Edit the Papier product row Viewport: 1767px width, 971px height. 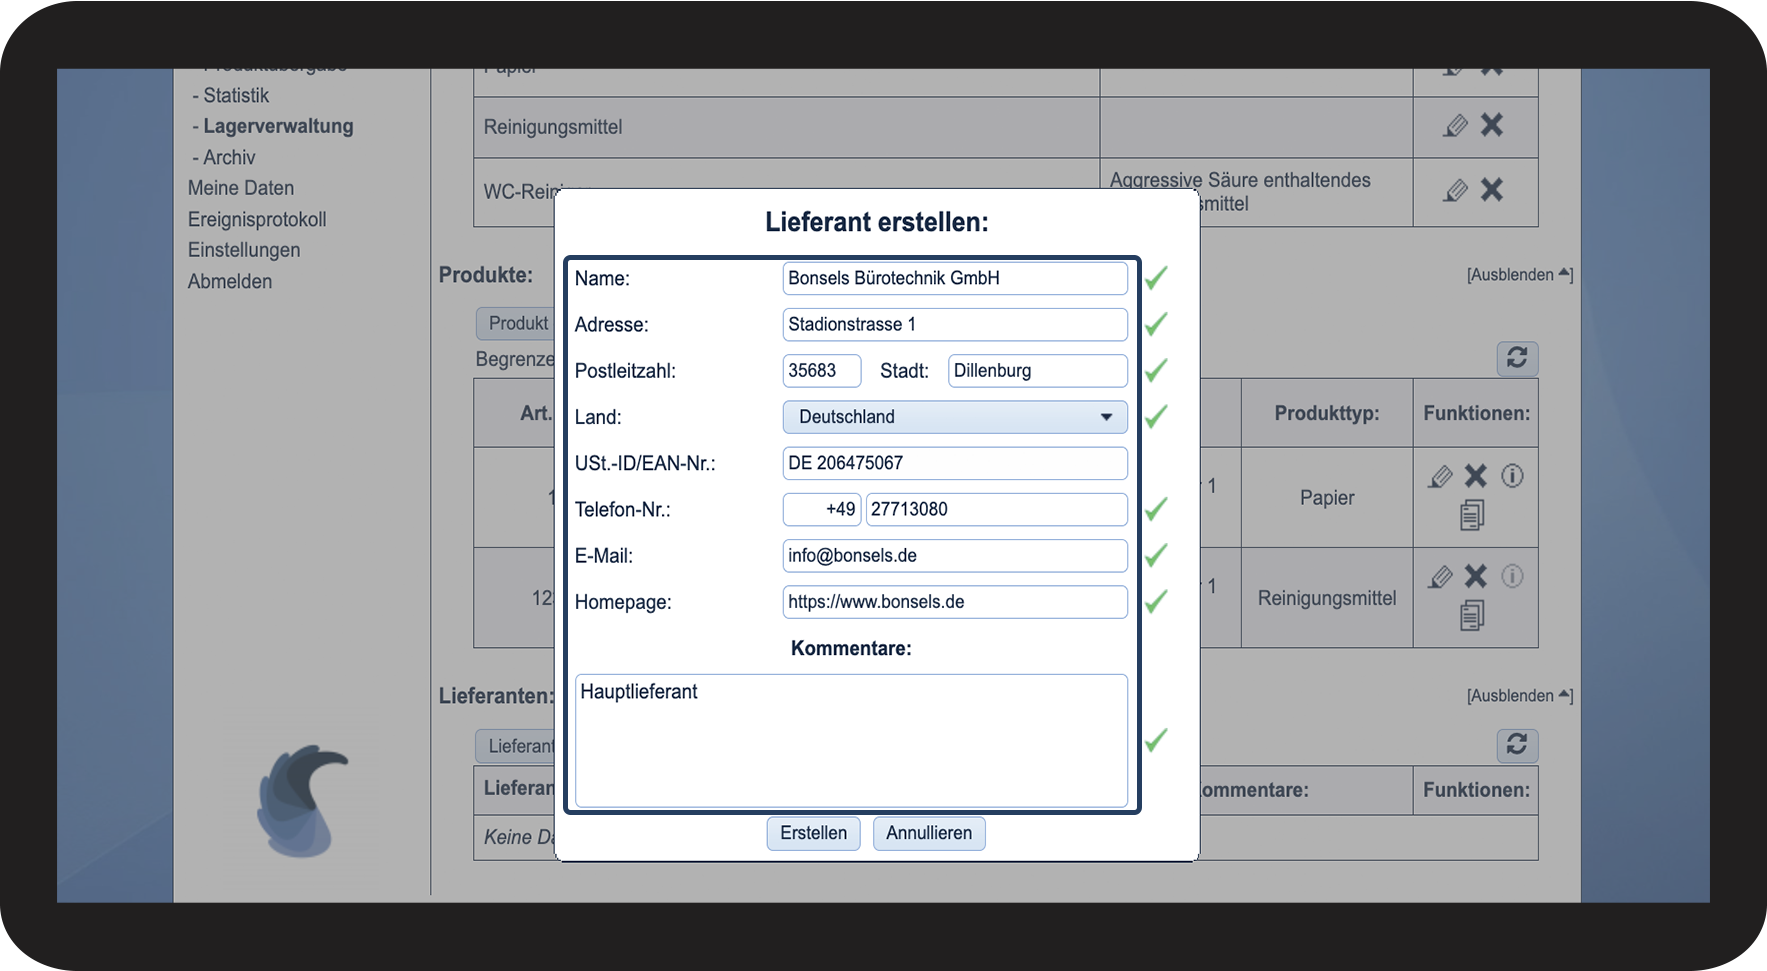pos(1440,476)
